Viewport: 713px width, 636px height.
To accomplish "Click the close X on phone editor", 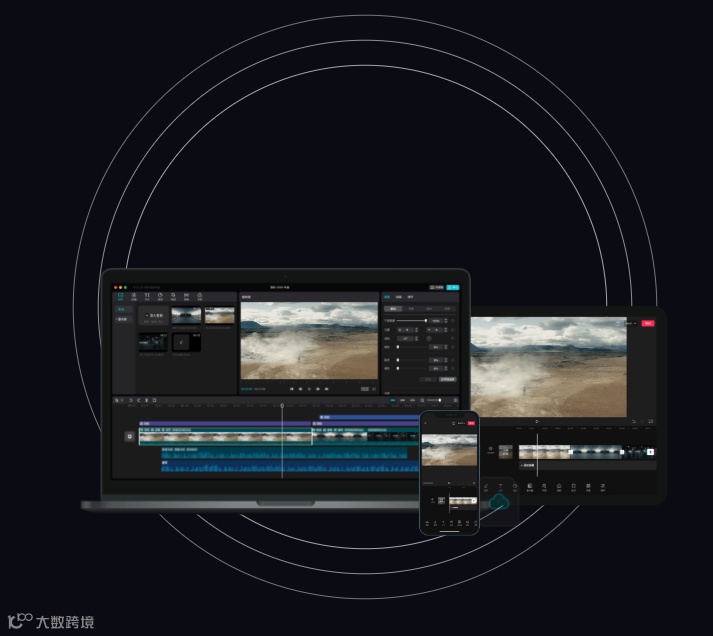I will pos(426,423).
